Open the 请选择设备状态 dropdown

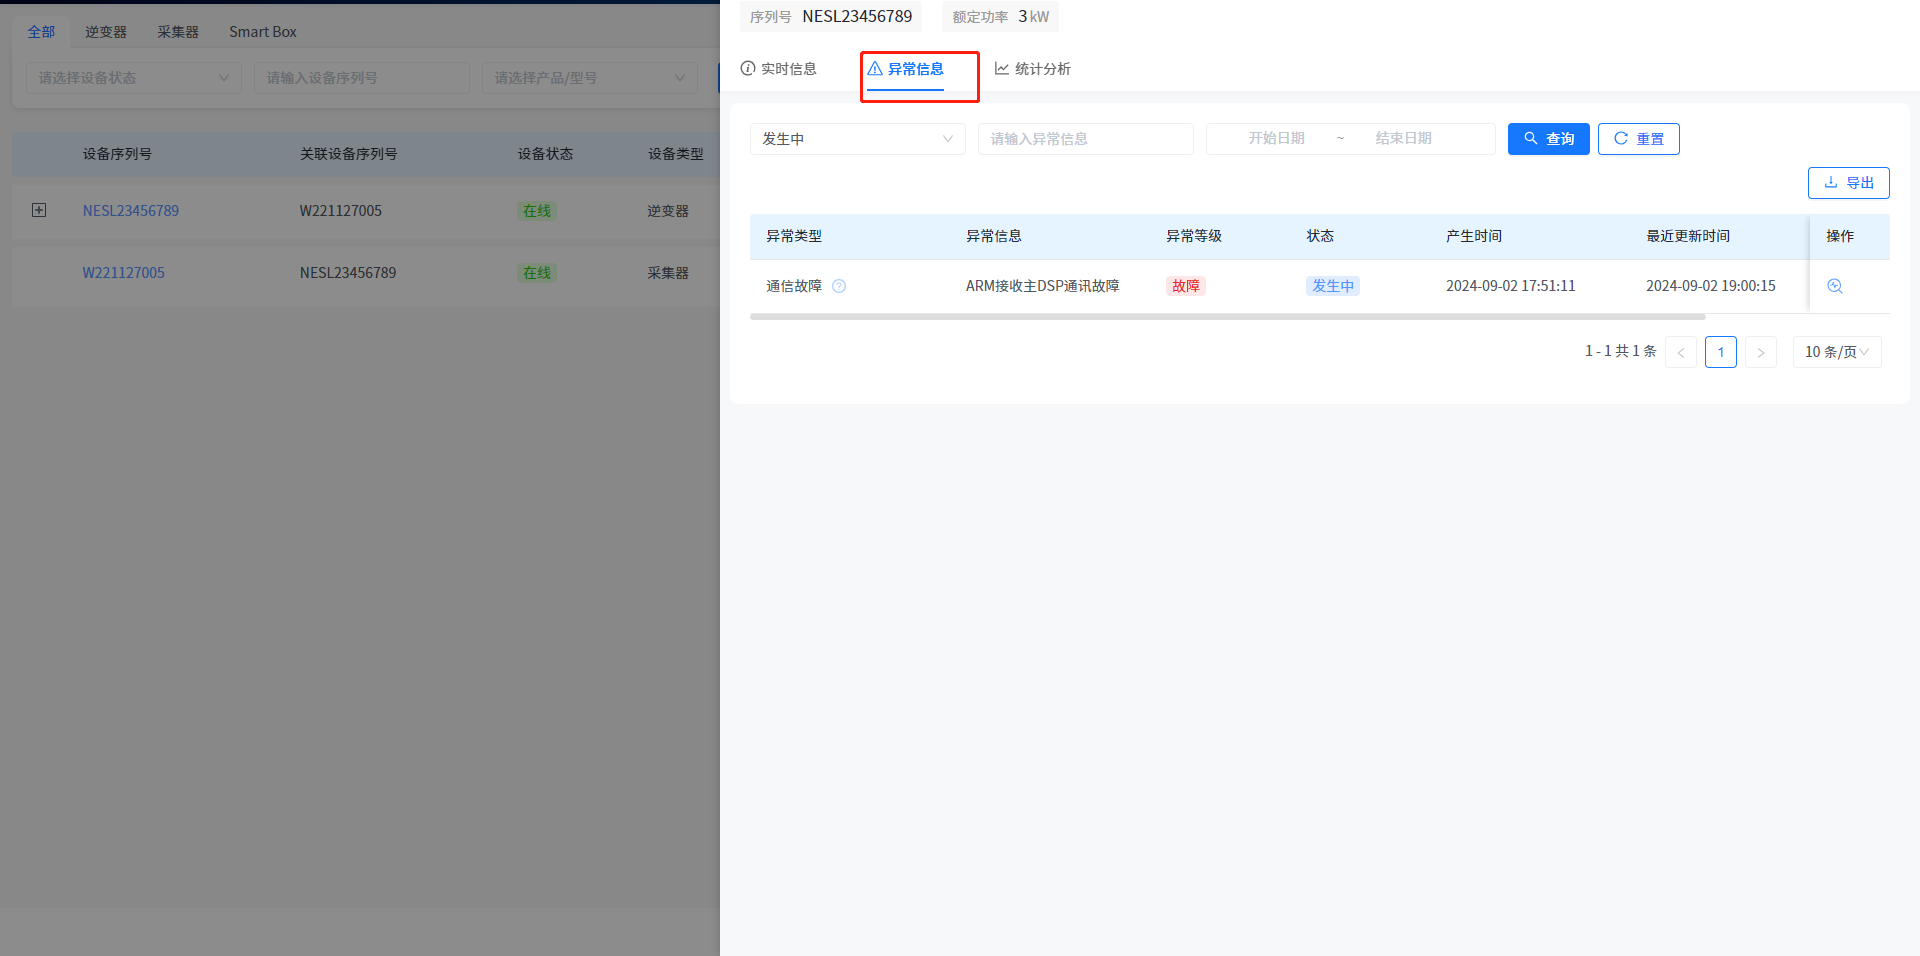[133, 78]
